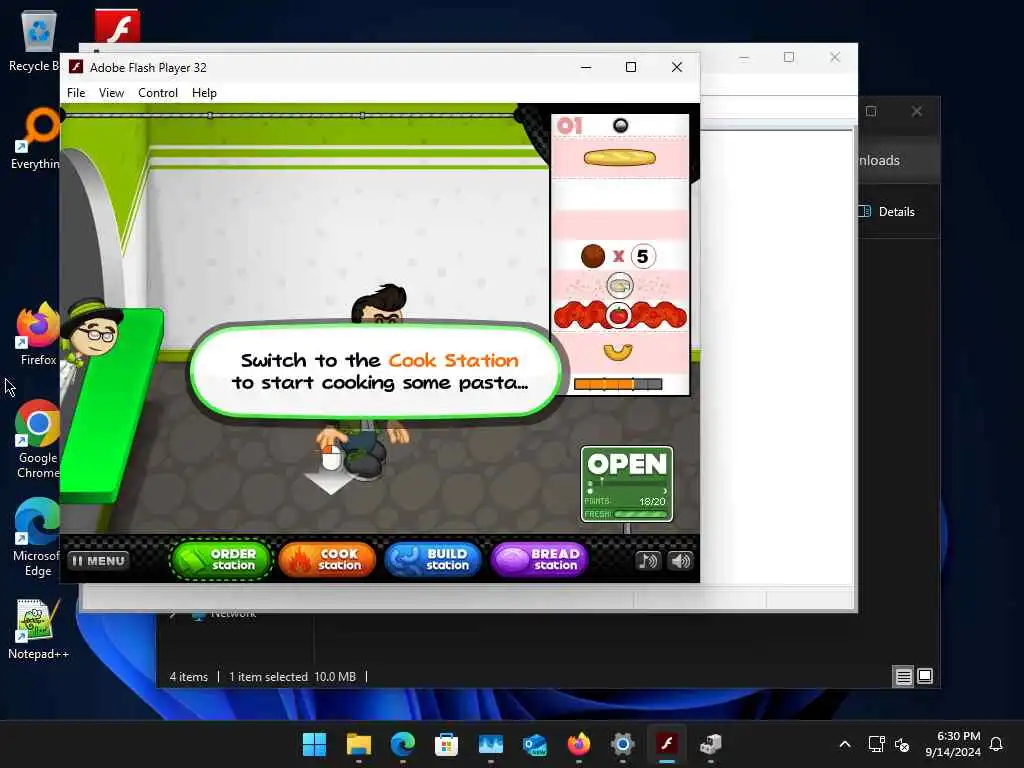The height and width of the screenshot is (768, 1024).
Task: Click the meatball topping on the ticket
Action: click(x=593, y=256)
